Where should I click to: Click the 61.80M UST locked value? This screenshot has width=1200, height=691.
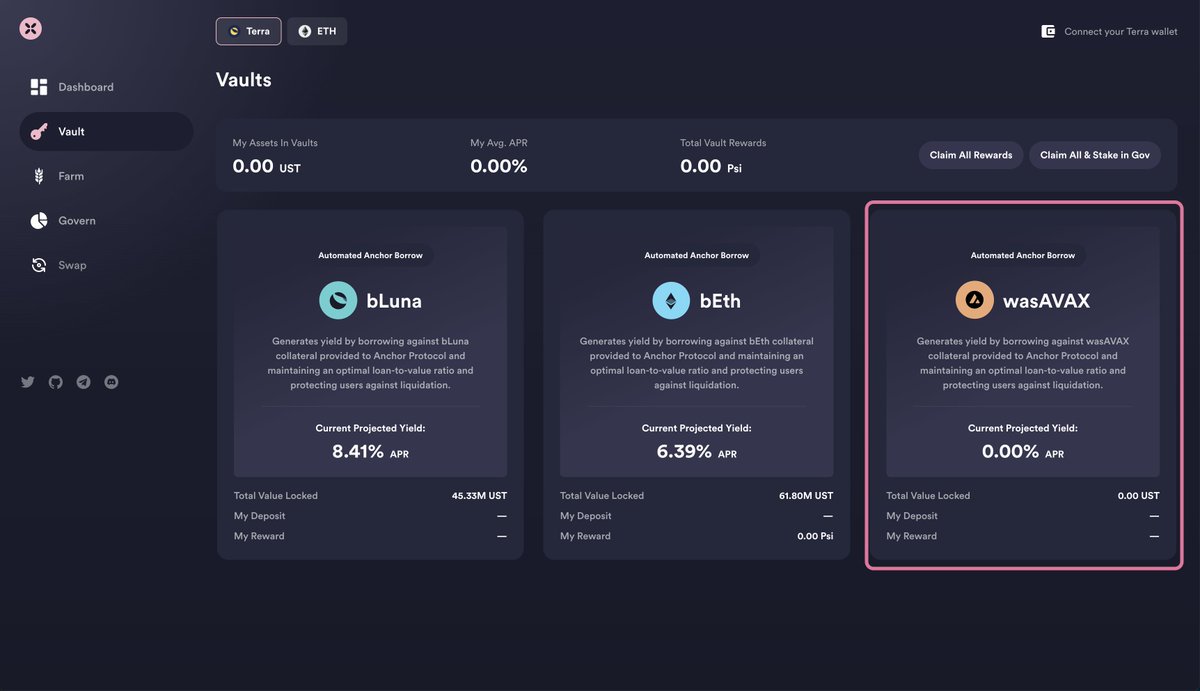(x=805, y=496)
